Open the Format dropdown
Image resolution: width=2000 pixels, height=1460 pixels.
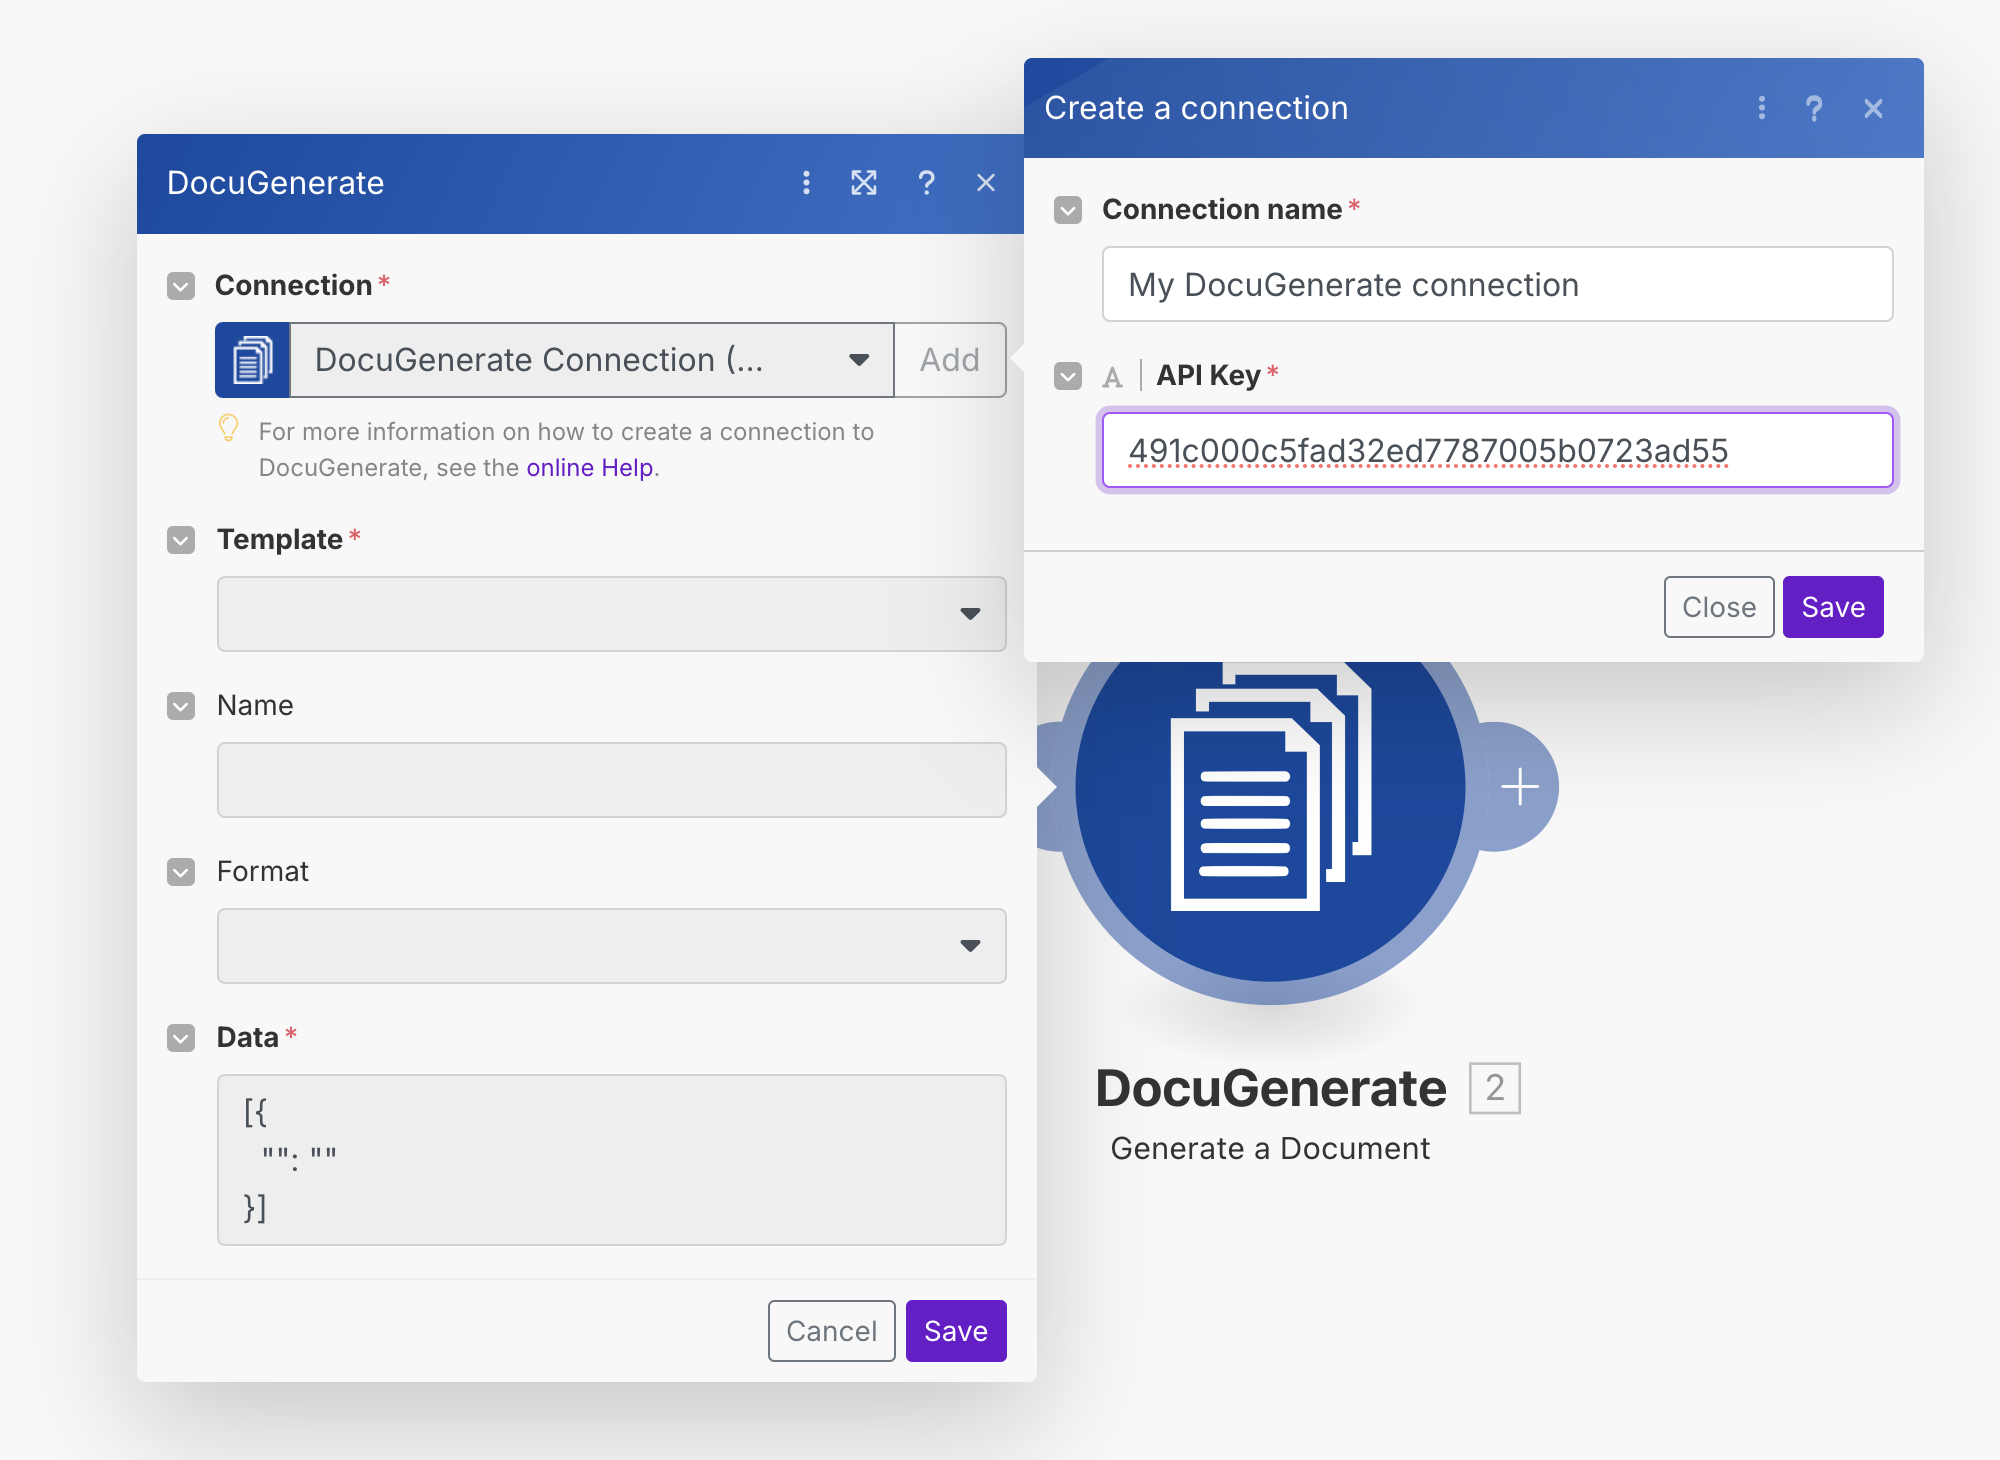612,946
